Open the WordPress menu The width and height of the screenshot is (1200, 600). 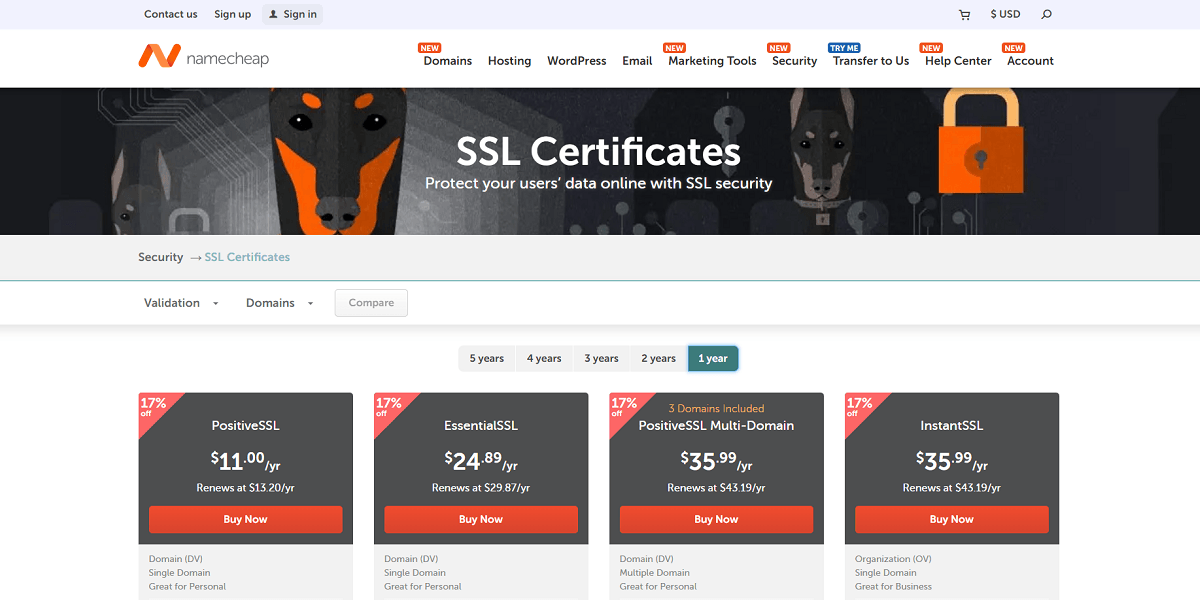(x=577, y=61)
